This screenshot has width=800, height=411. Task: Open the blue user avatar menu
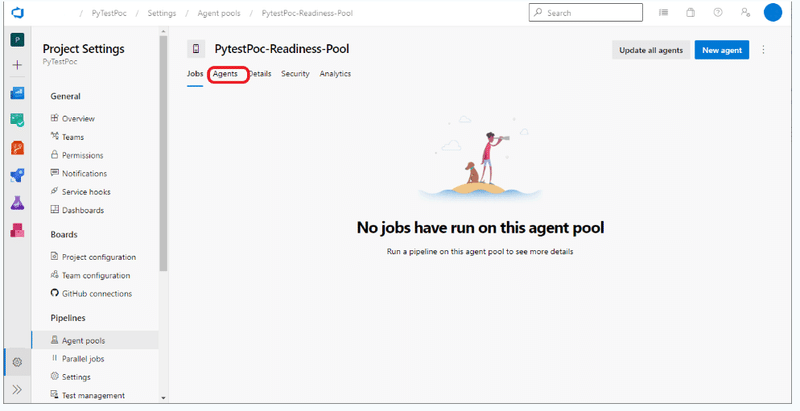coord(772,13)
